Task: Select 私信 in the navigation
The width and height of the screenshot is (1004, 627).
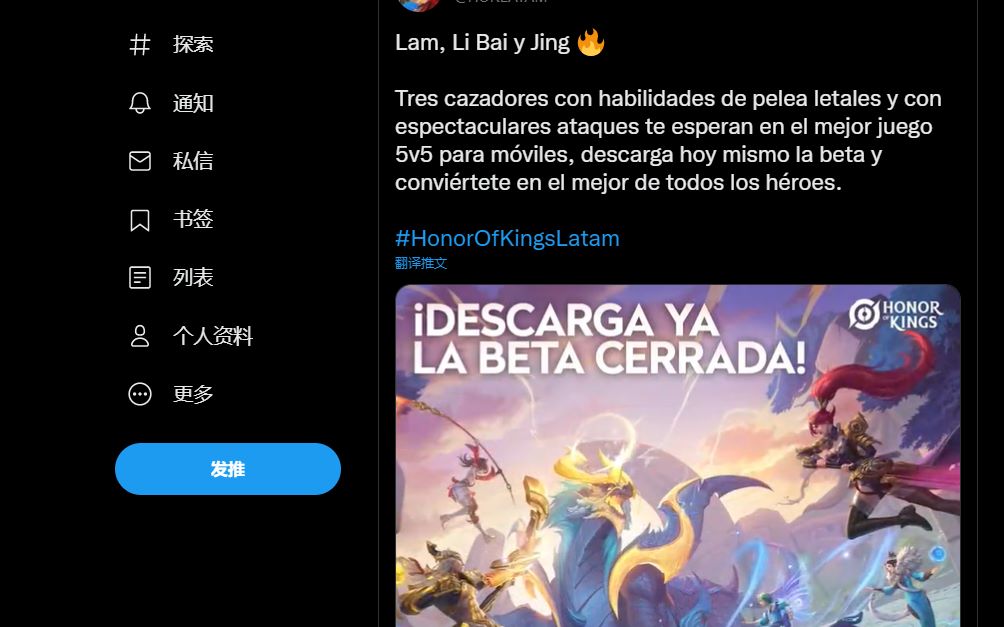Action: click(x=193, y=161)
